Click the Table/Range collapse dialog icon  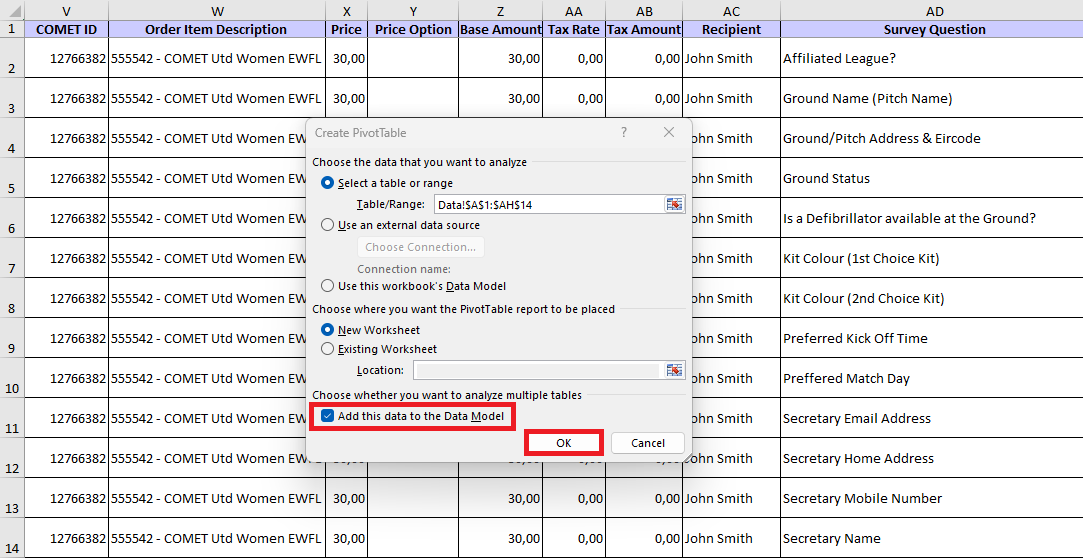tap(675, 204)
